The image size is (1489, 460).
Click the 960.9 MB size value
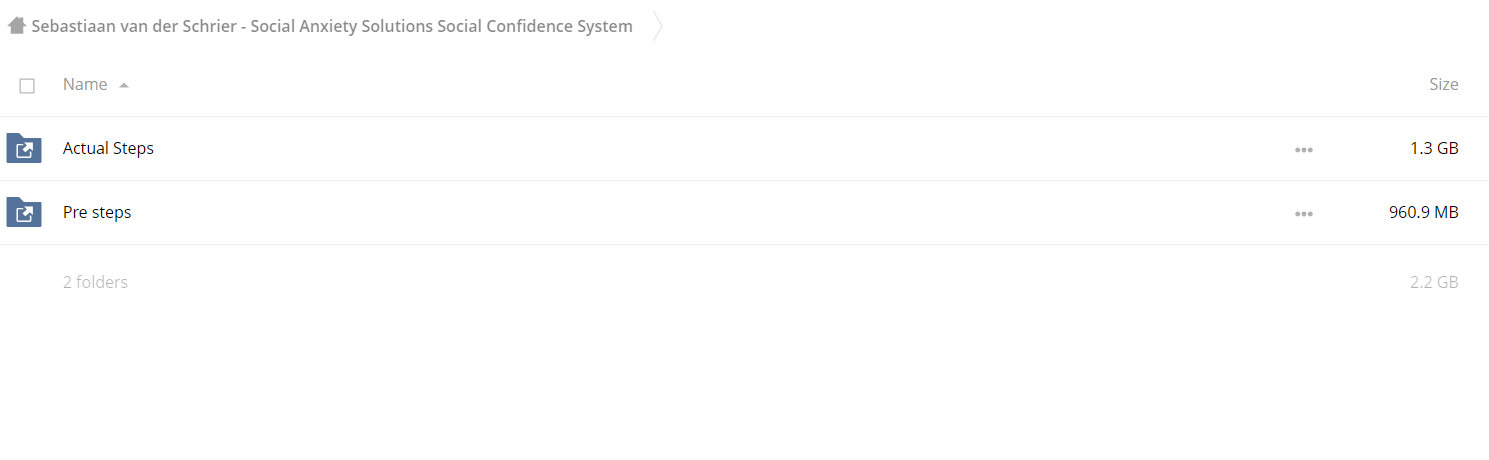1423,213
